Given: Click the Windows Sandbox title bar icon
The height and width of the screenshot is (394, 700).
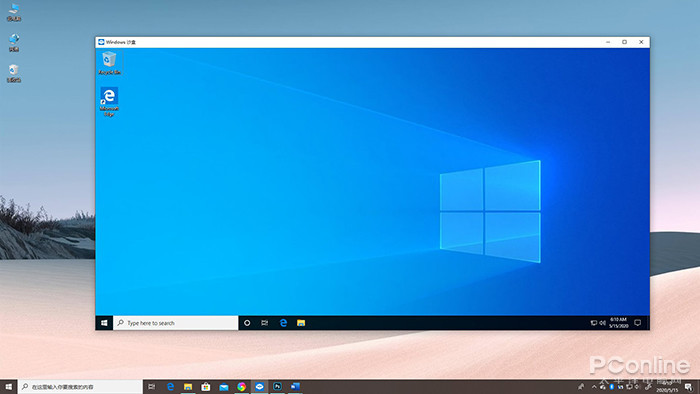Looking at the screenshot, I should coord(101,42).
